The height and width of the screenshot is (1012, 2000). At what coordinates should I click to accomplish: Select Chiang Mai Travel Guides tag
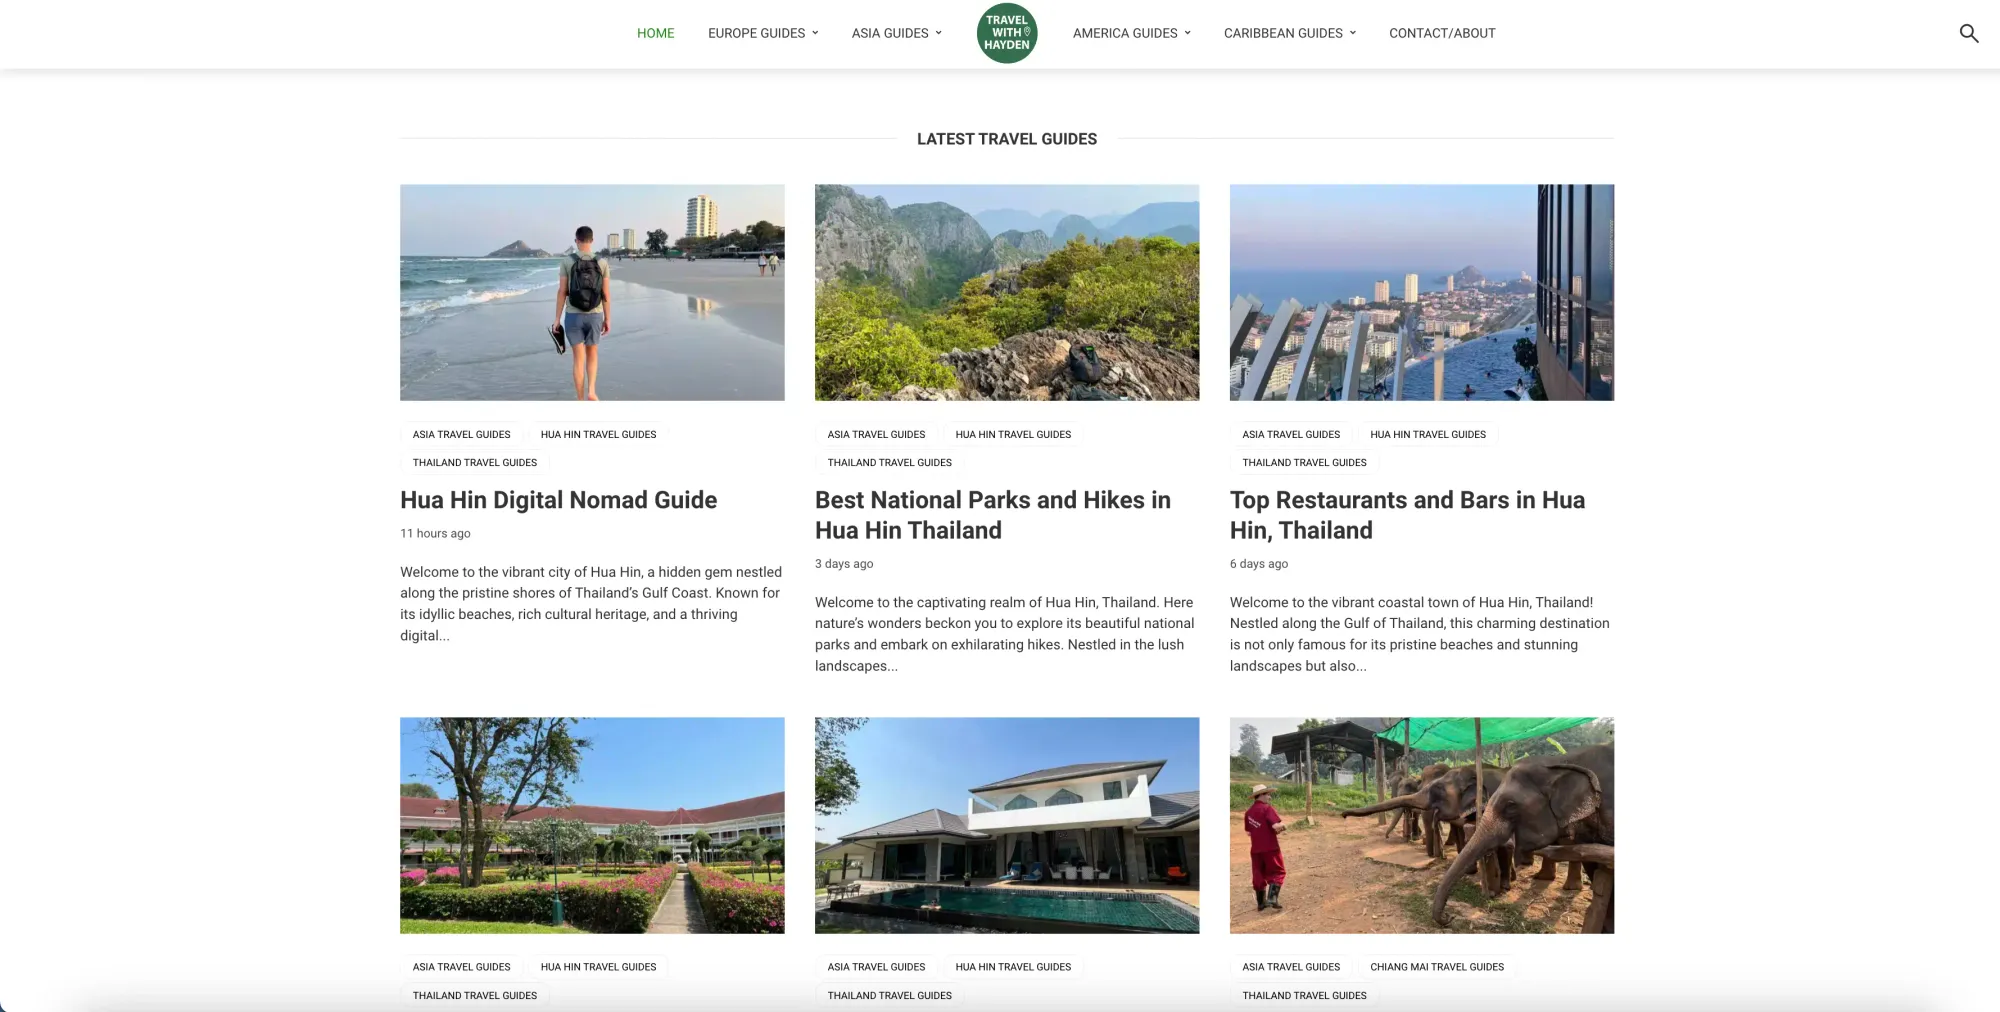pyautogui.click(x=1437, y=967)
